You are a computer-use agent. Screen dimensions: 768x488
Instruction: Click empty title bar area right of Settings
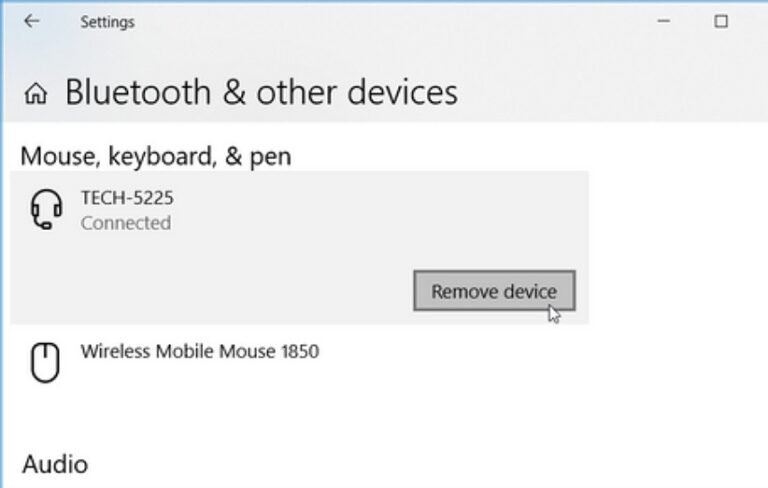pyautogui.click(x=380, y=21)
